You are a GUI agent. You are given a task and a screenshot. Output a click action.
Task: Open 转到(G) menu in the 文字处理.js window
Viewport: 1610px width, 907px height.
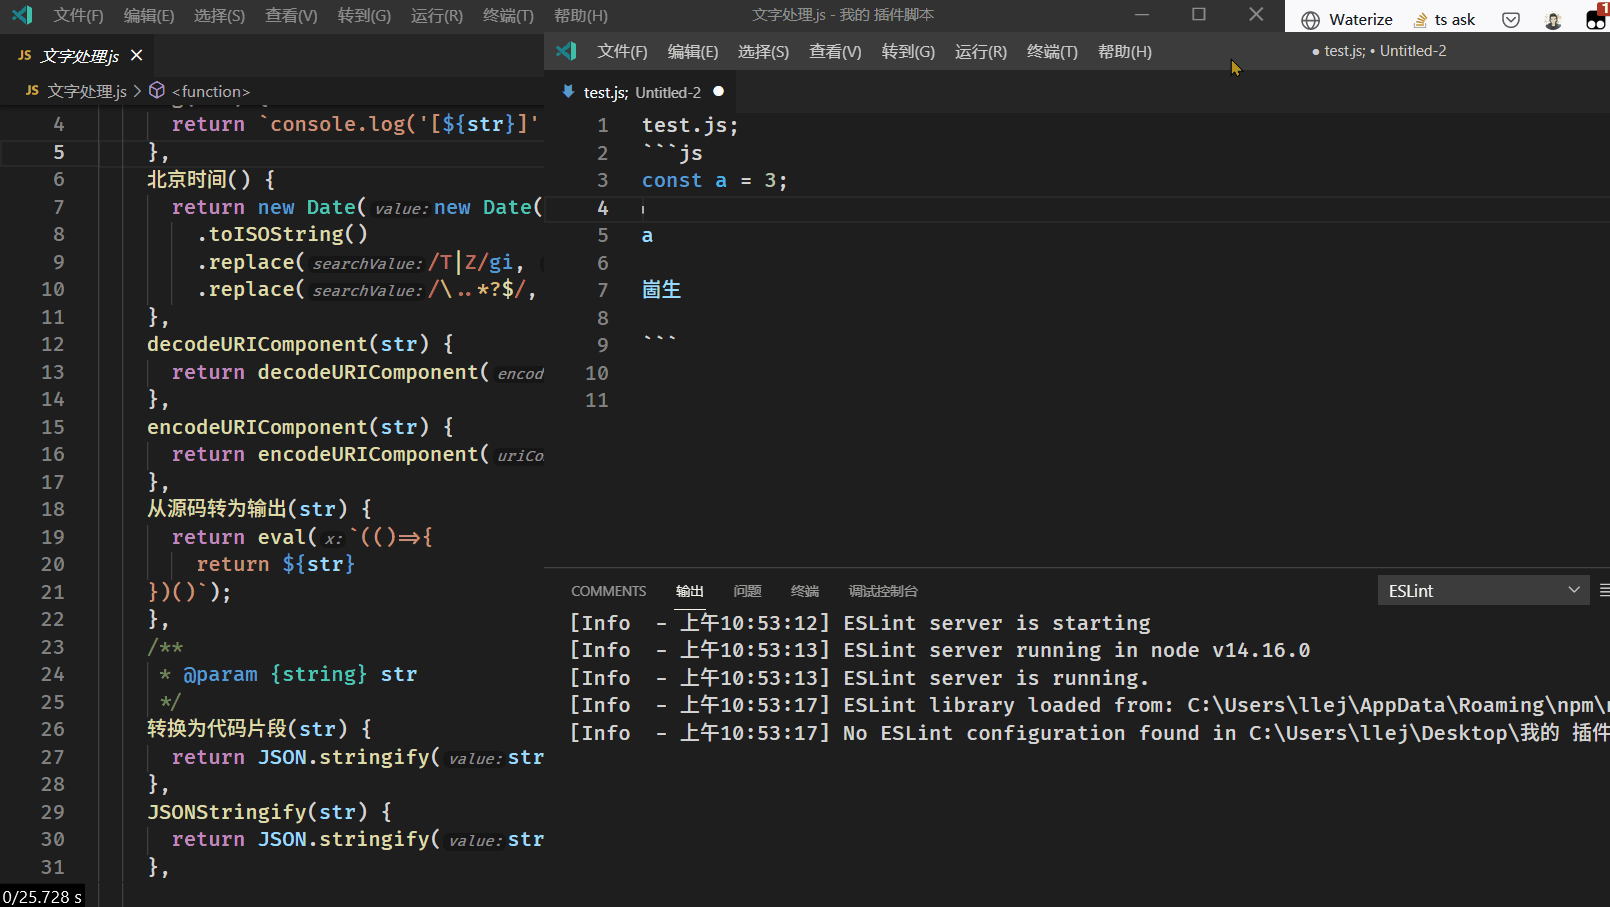pos(364,16)
